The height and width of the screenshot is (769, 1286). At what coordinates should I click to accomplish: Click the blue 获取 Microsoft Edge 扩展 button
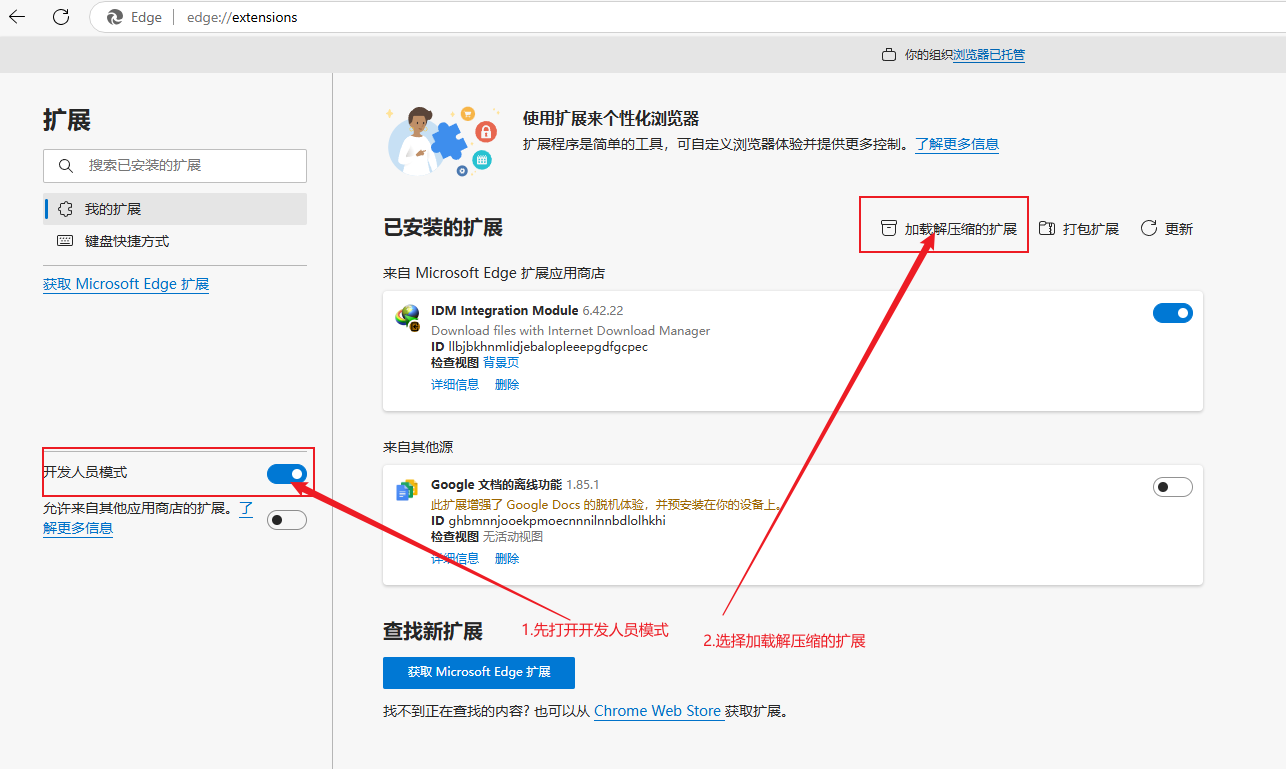click(478, 672)
